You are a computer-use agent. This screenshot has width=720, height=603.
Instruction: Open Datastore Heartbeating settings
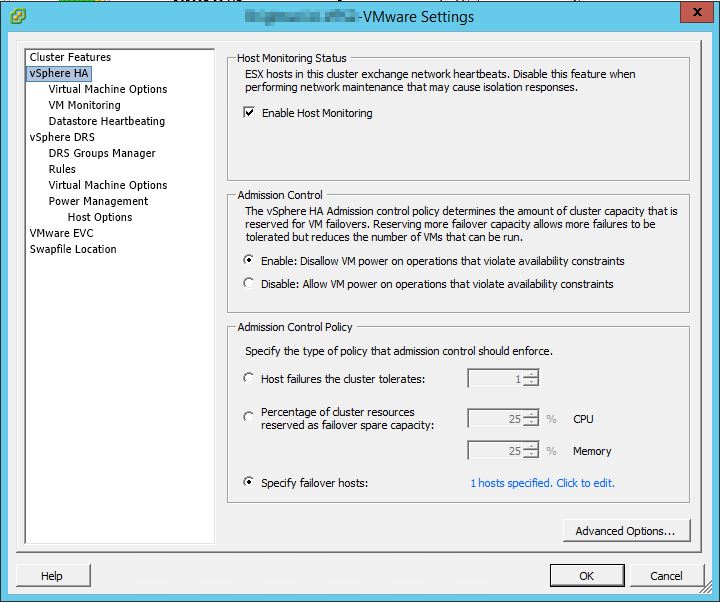pyautogui.click(x=107, y=121)
